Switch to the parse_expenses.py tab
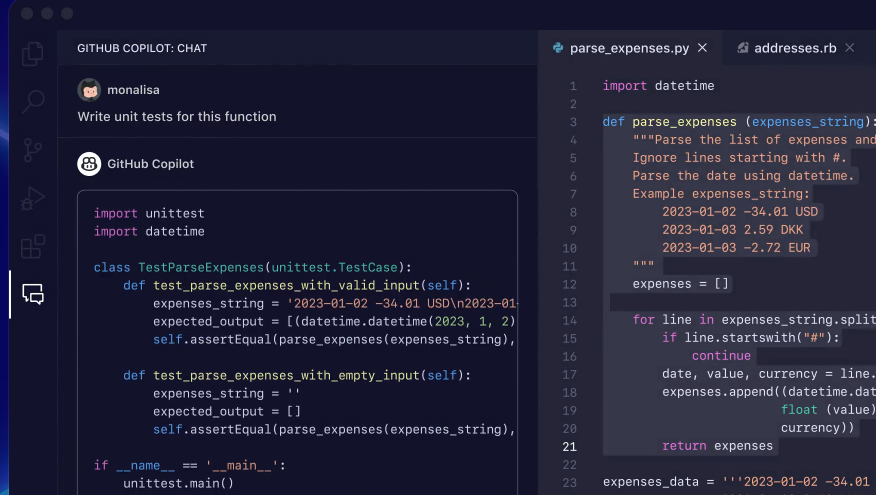876x495 pixels. click(630, 48)
